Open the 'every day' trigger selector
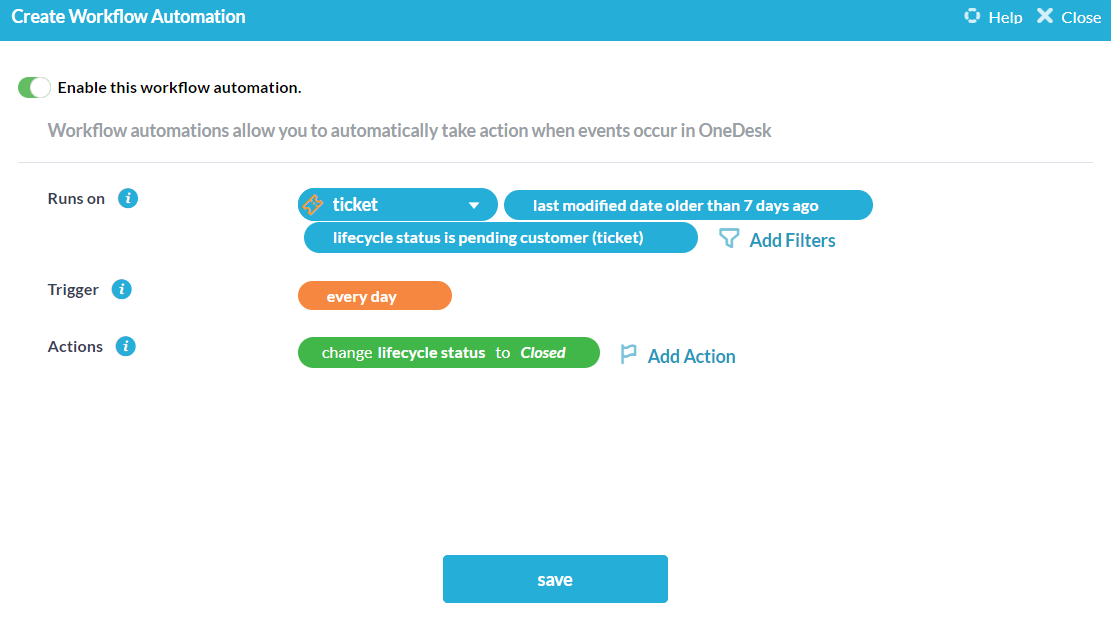1111x621 pixels. coord(375,297)
